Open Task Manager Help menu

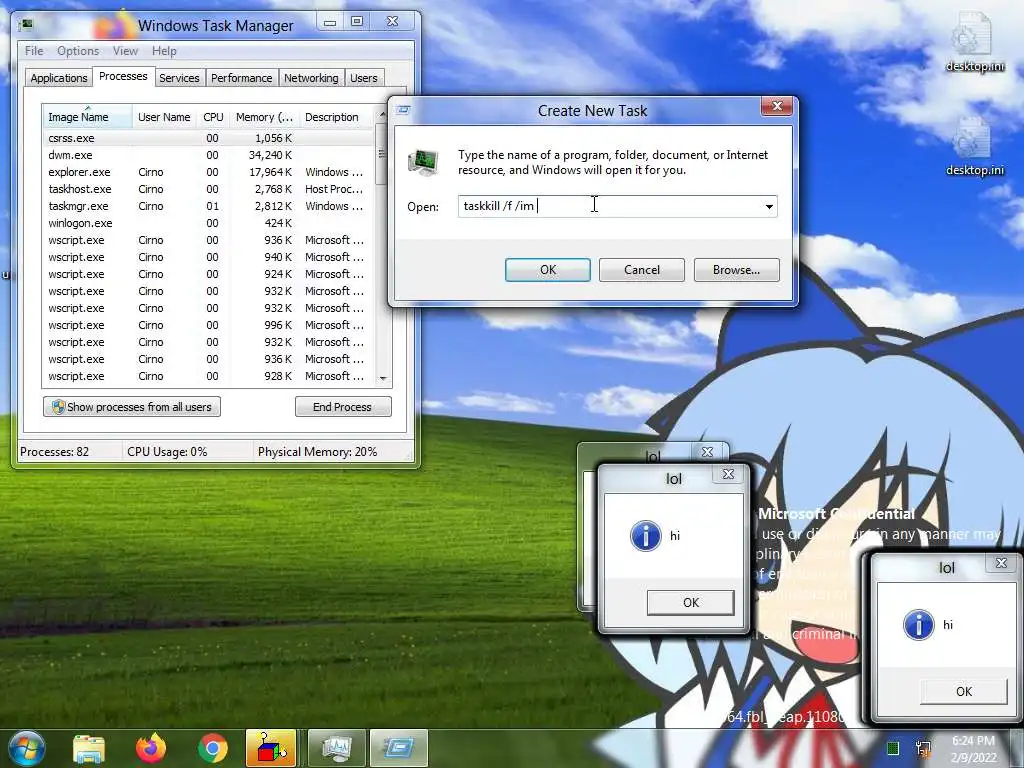pyautogui.click(x=164, y=51)
